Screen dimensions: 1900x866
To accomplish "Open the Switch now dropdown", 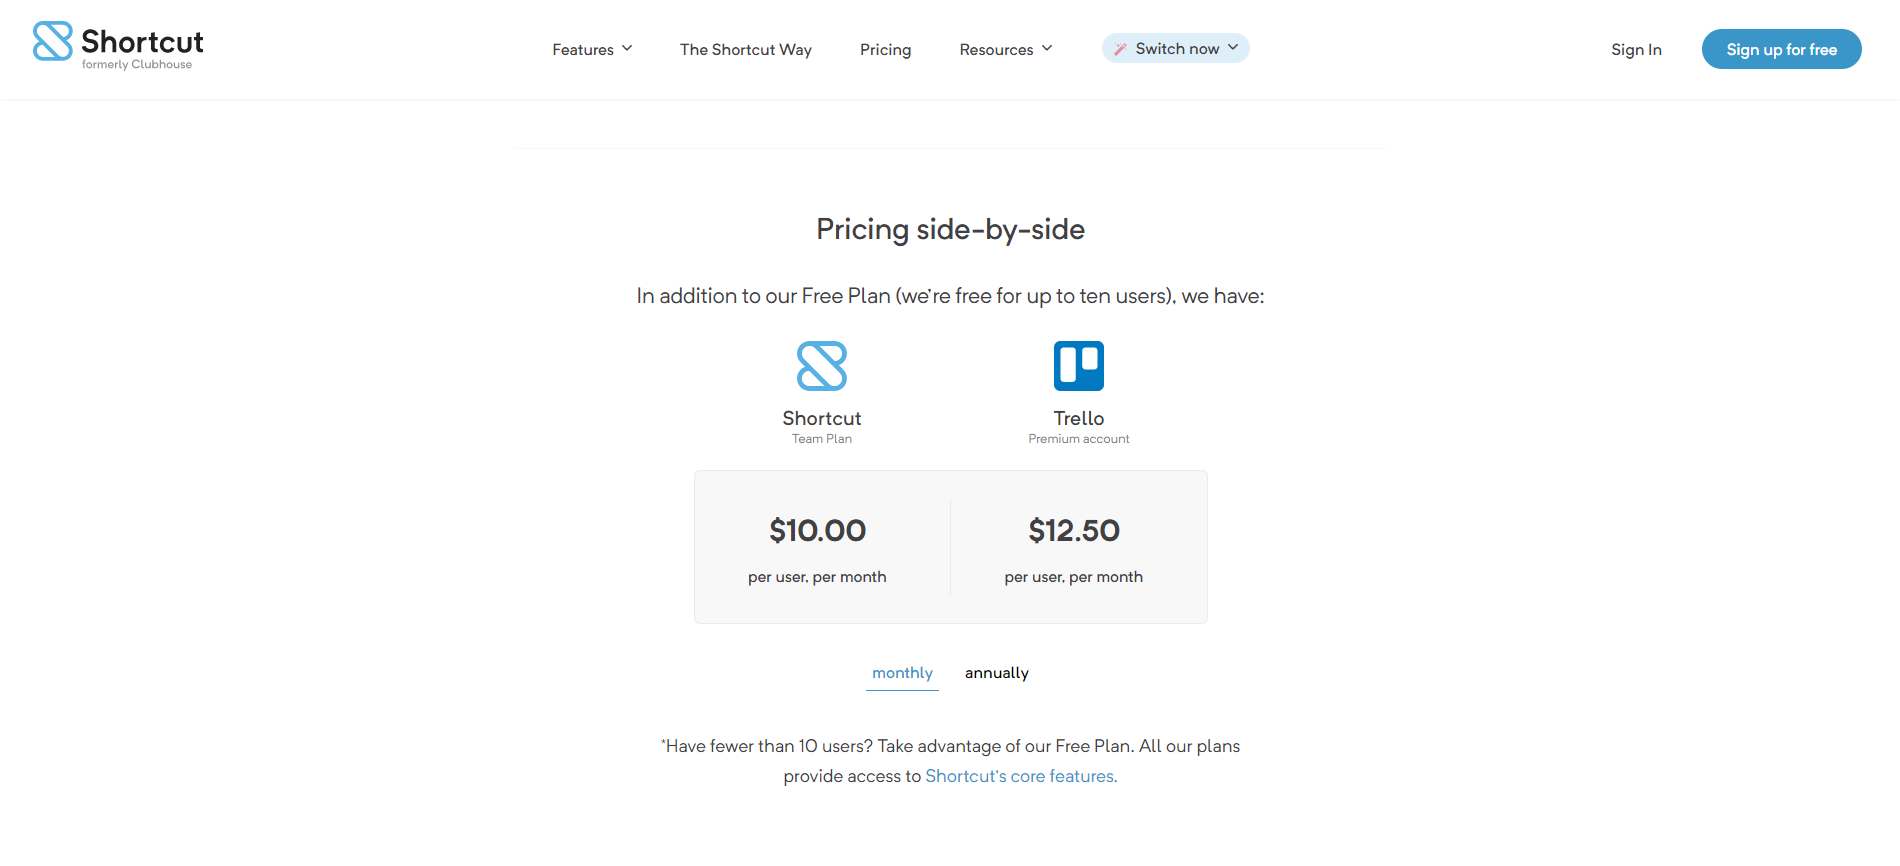I will (x=1176, y=49).
